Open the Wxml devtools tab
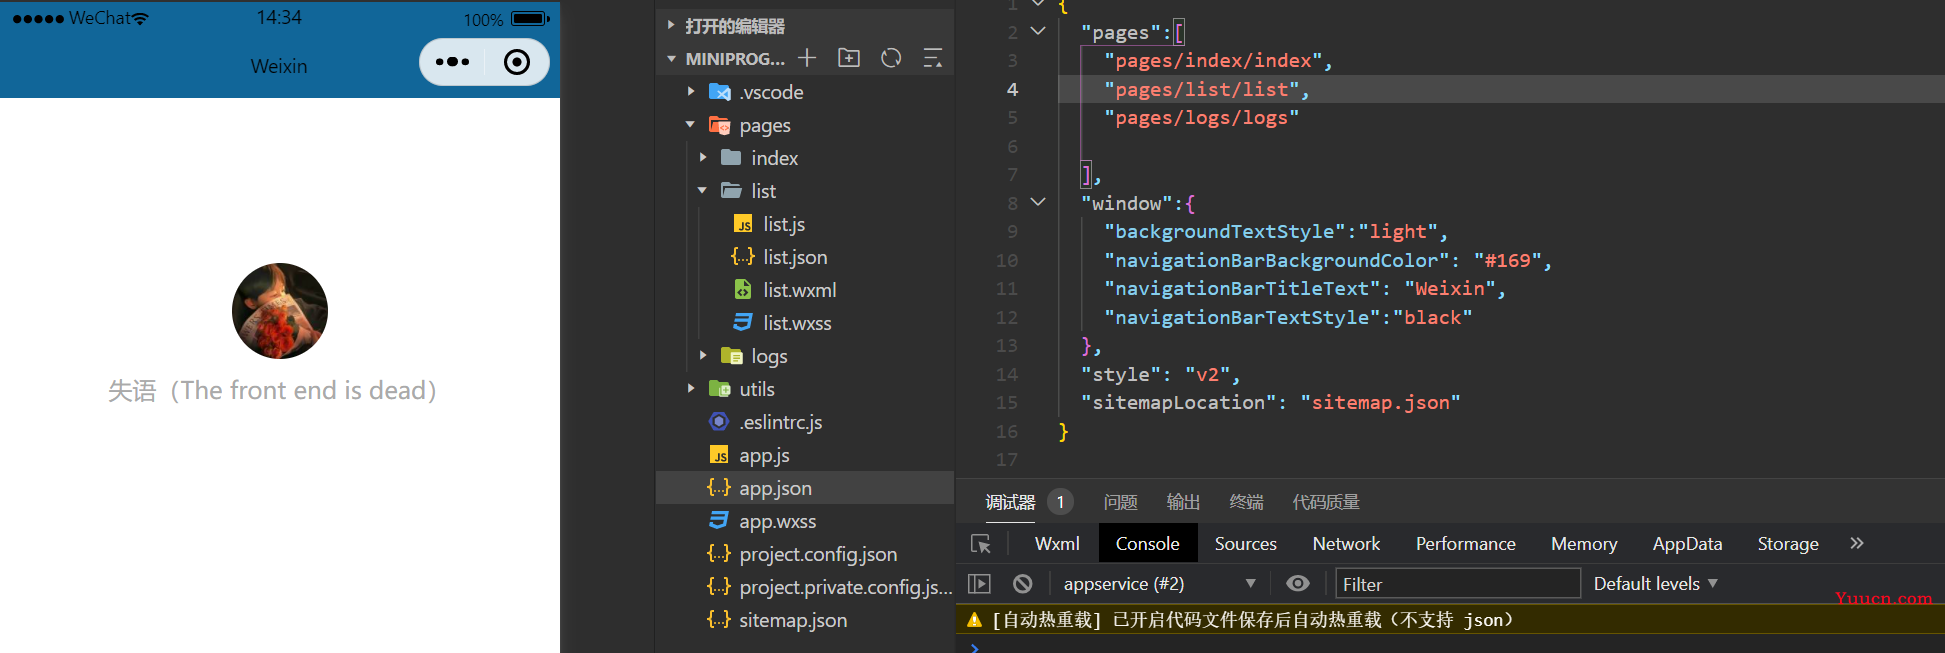The height and width of the screenshot is (653, 1945). click(1057, 544)
